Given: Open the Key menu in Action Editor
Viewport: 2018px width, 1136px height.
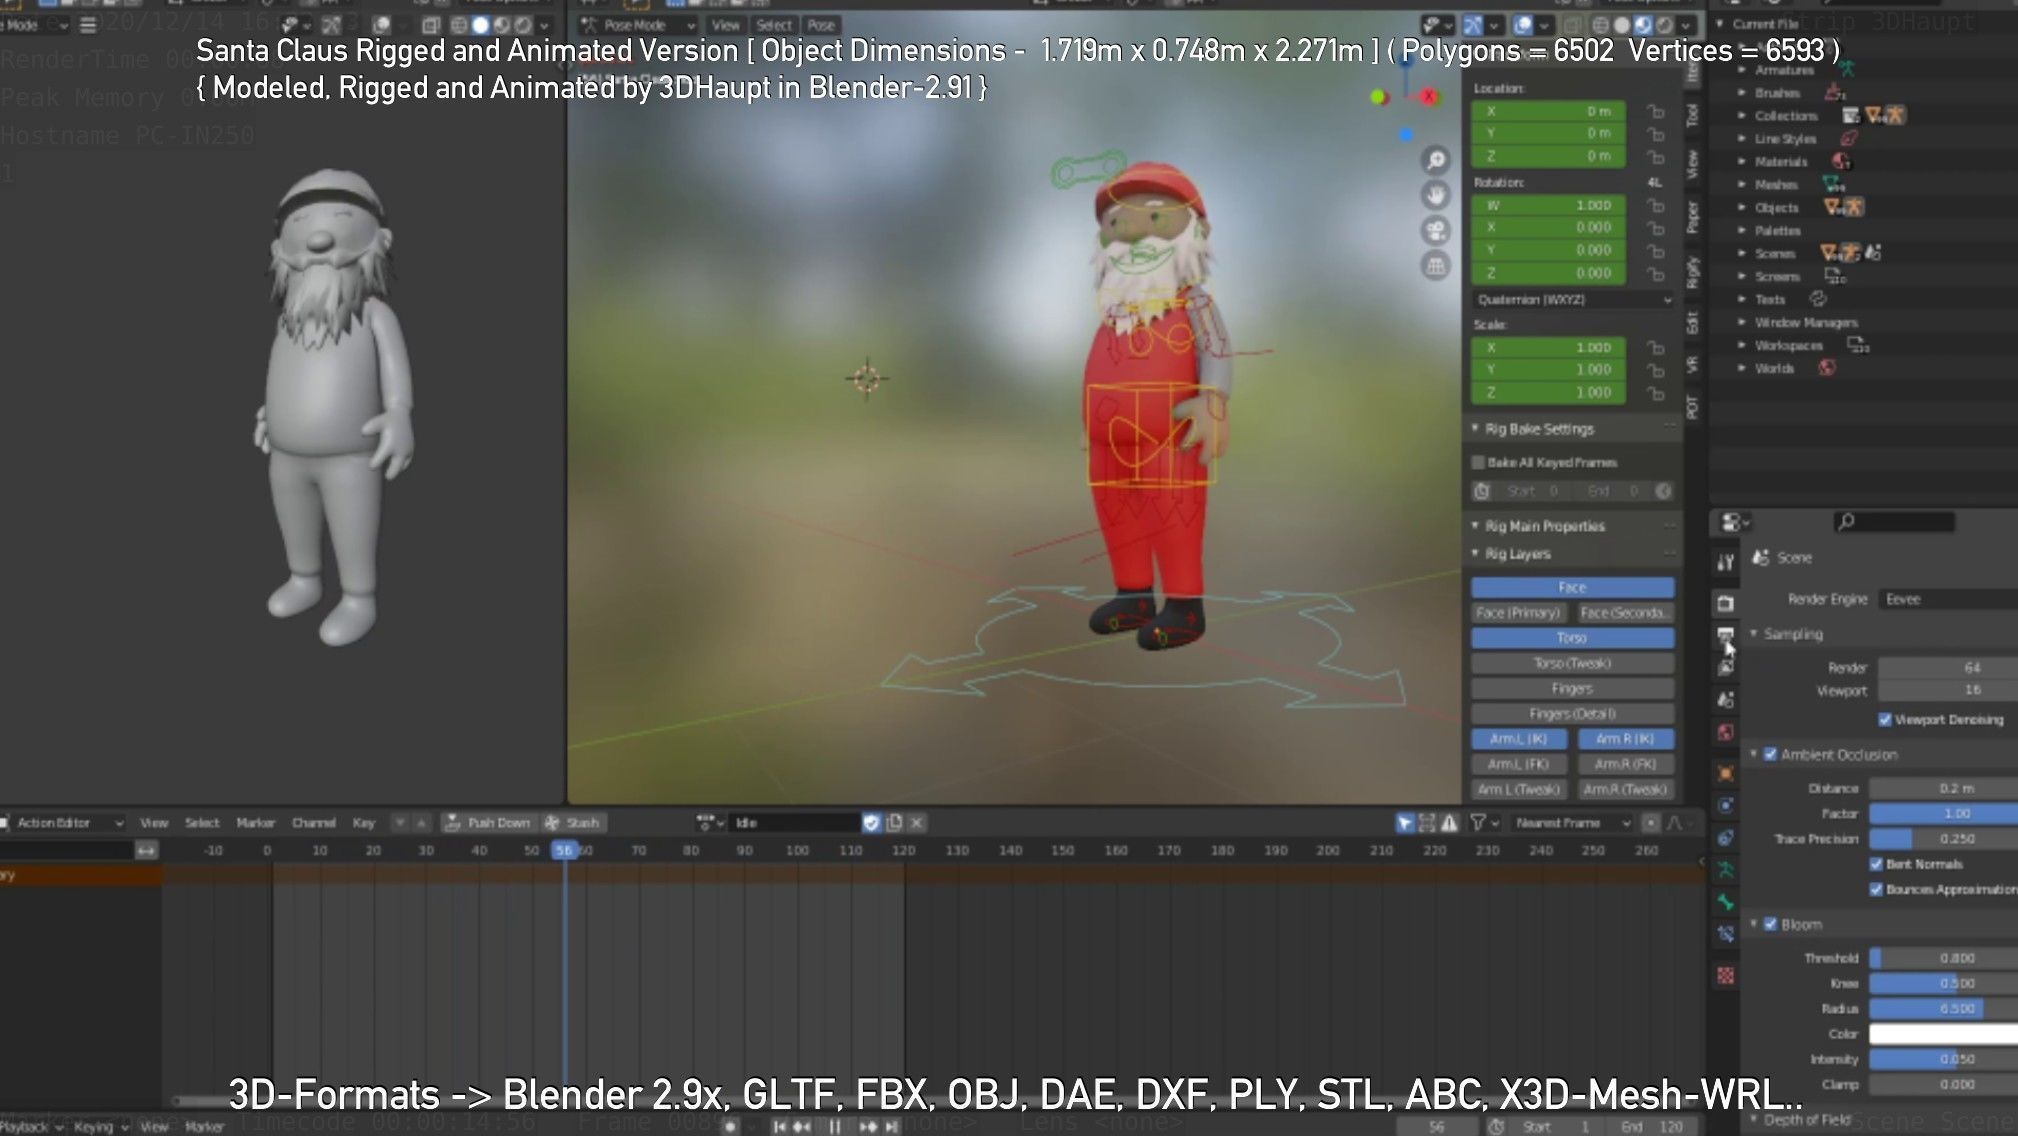Looking at the screenshot, I should [x=363, y=823].
